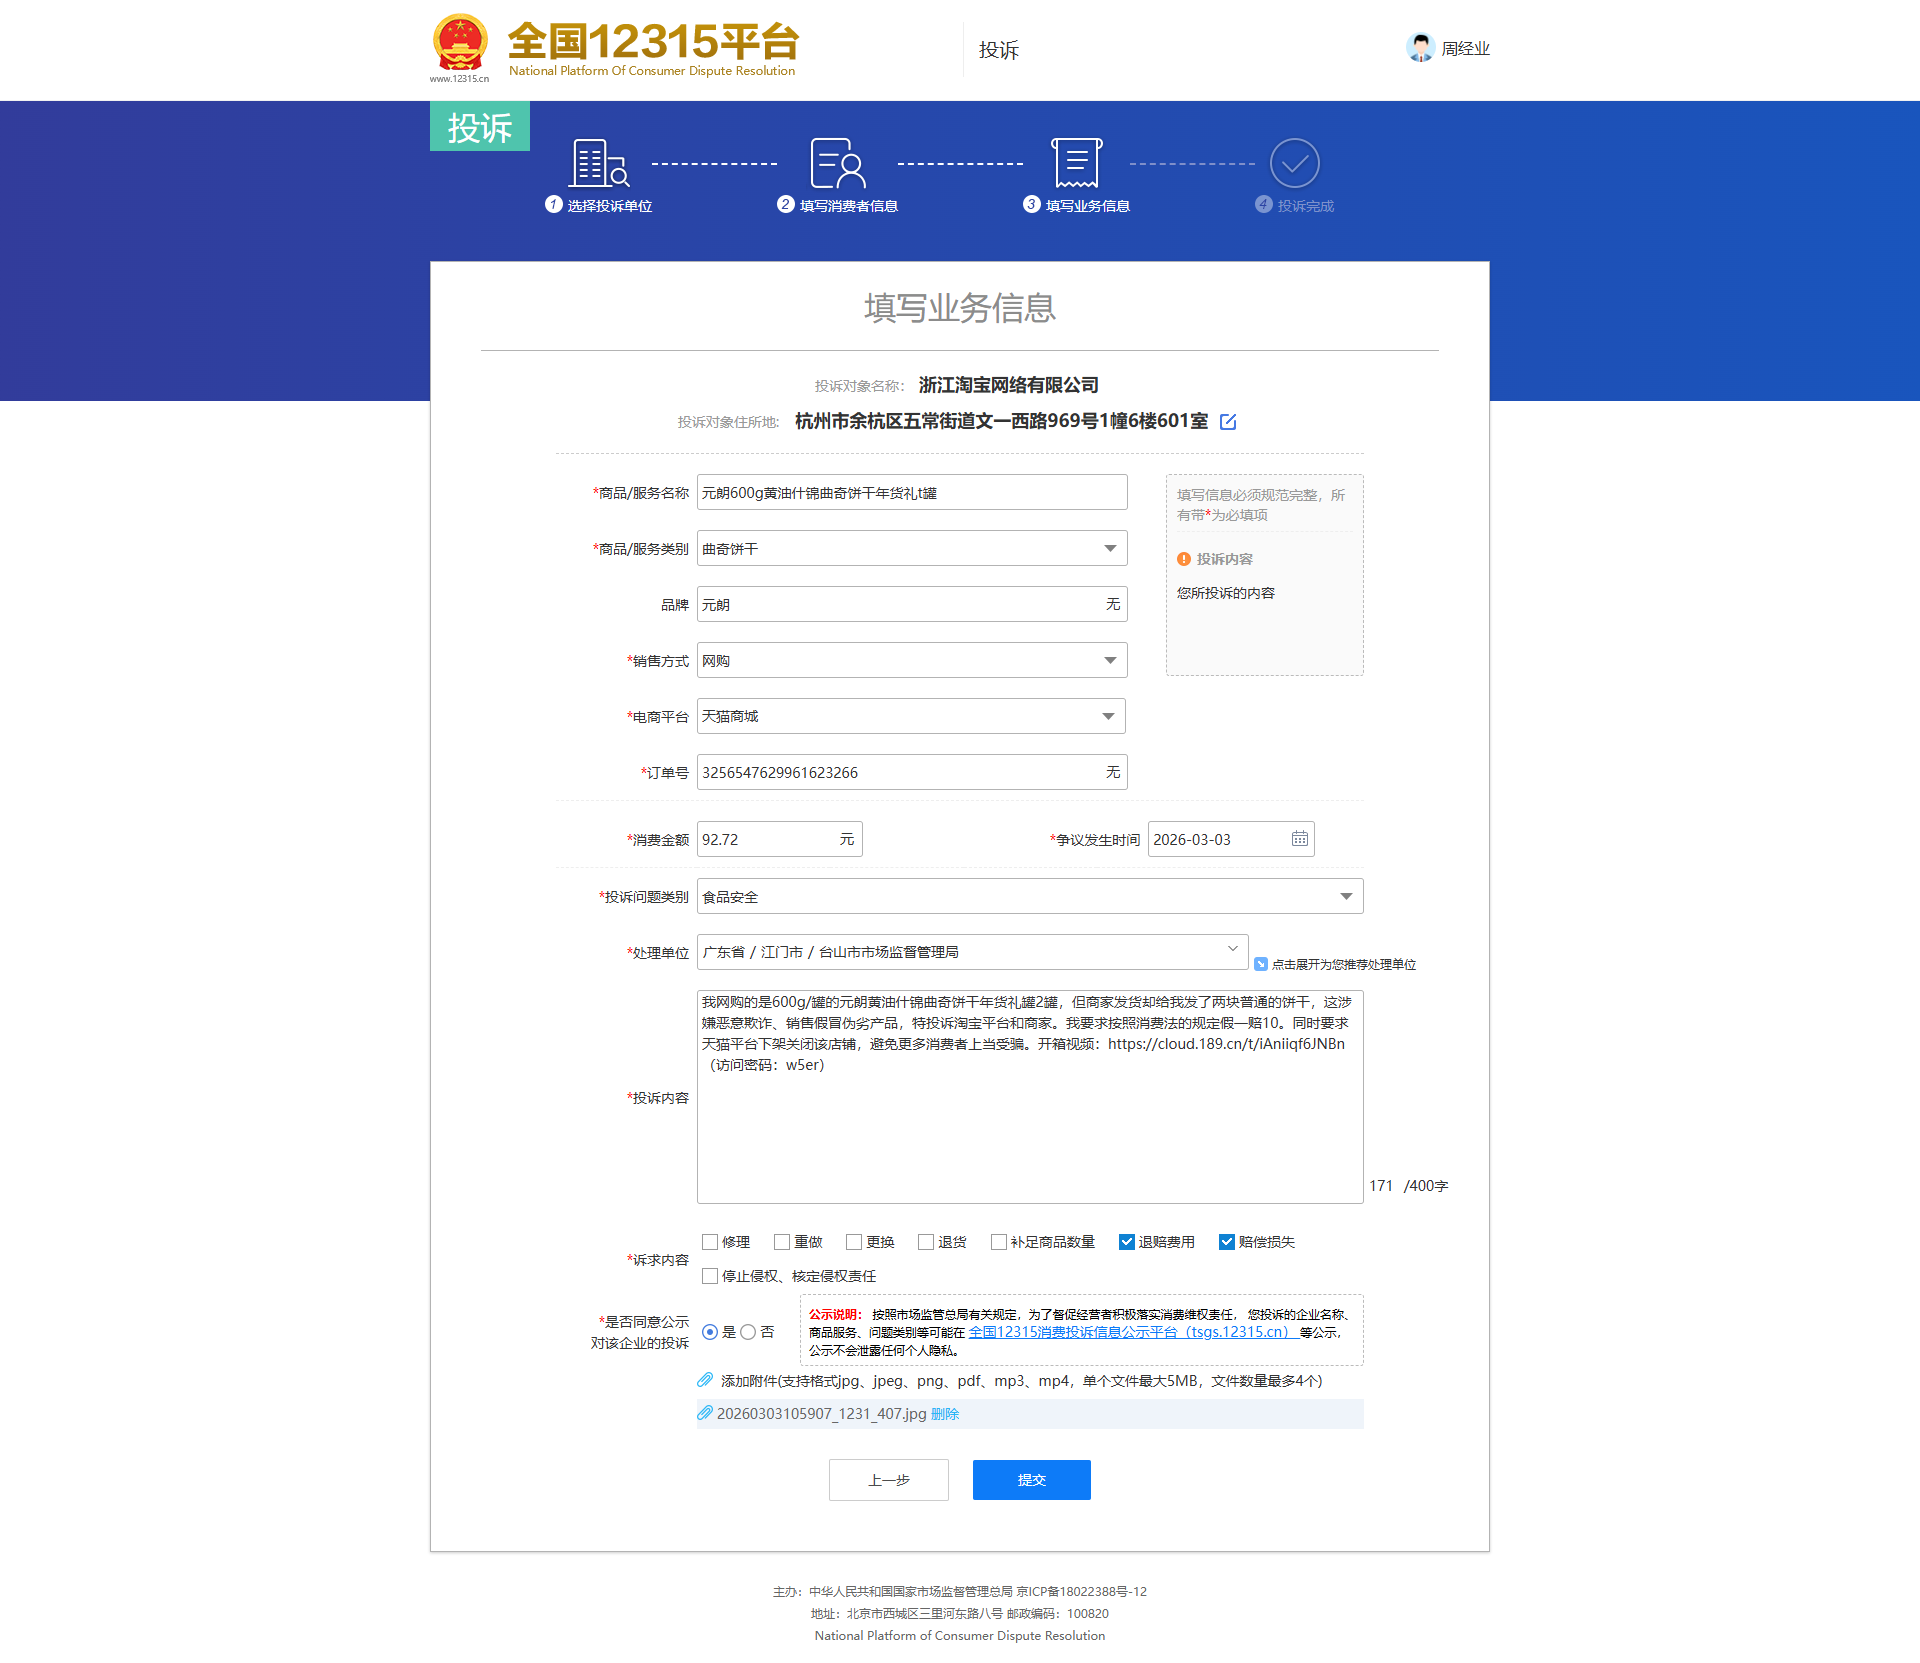The width and height of the screenshot is (1920, 1663).
Task: Expand the 投诉问题类别 dropdown
Action: click(x=1346, y=896)
